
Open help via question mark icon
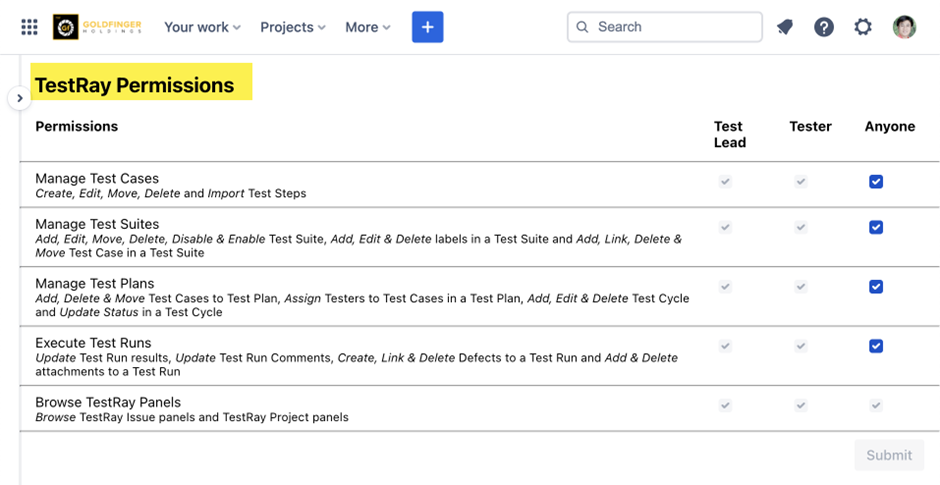[824, 27]
